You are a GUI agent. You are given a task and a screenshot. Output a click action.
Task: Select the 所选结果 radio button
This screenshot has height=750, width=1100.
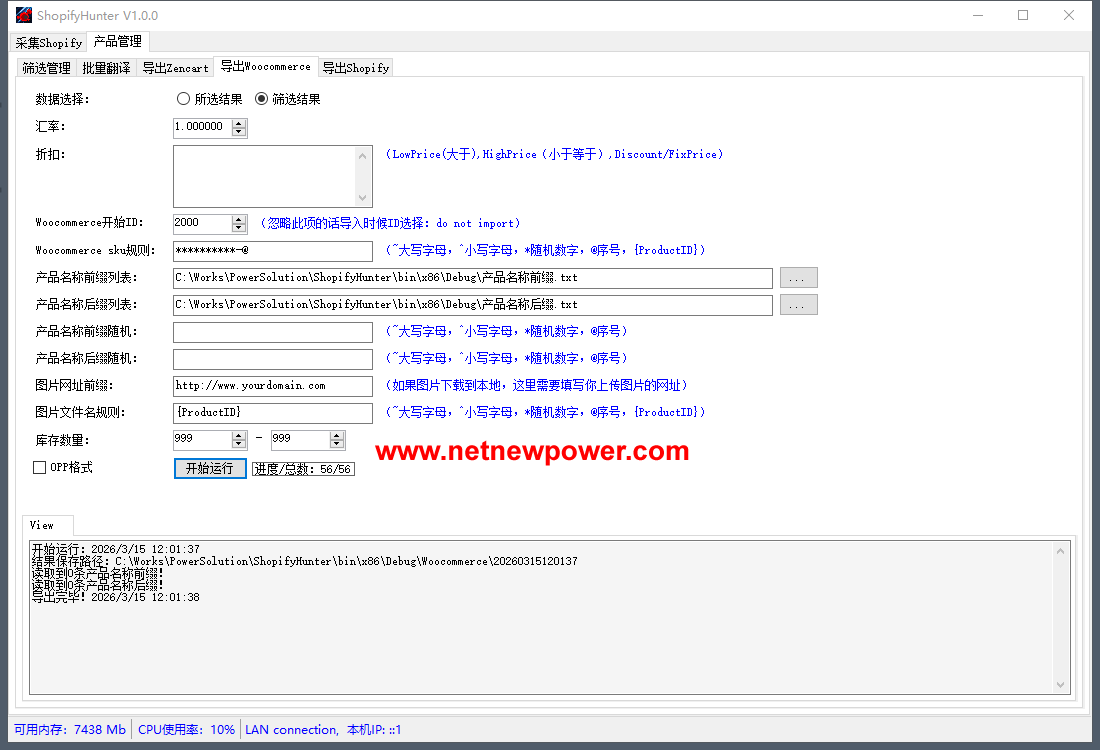pos(183,99)
